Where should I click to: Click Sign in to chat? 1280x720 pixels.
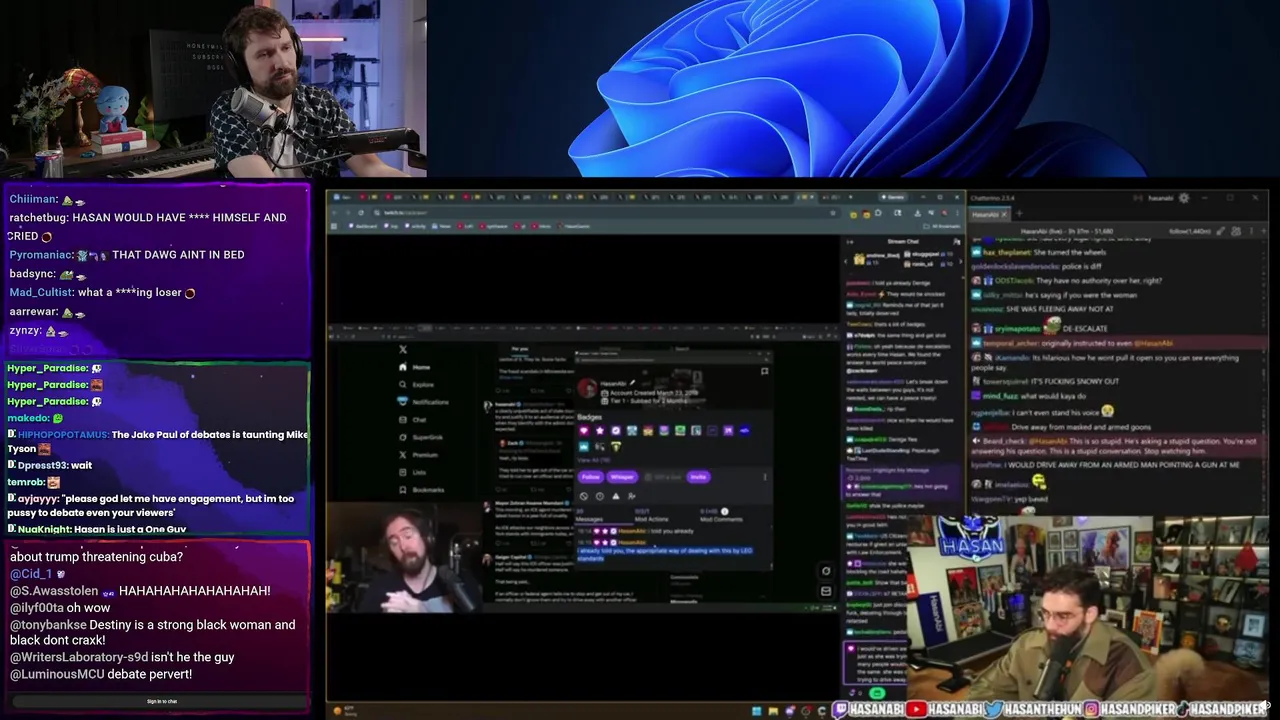coord(162,701)
